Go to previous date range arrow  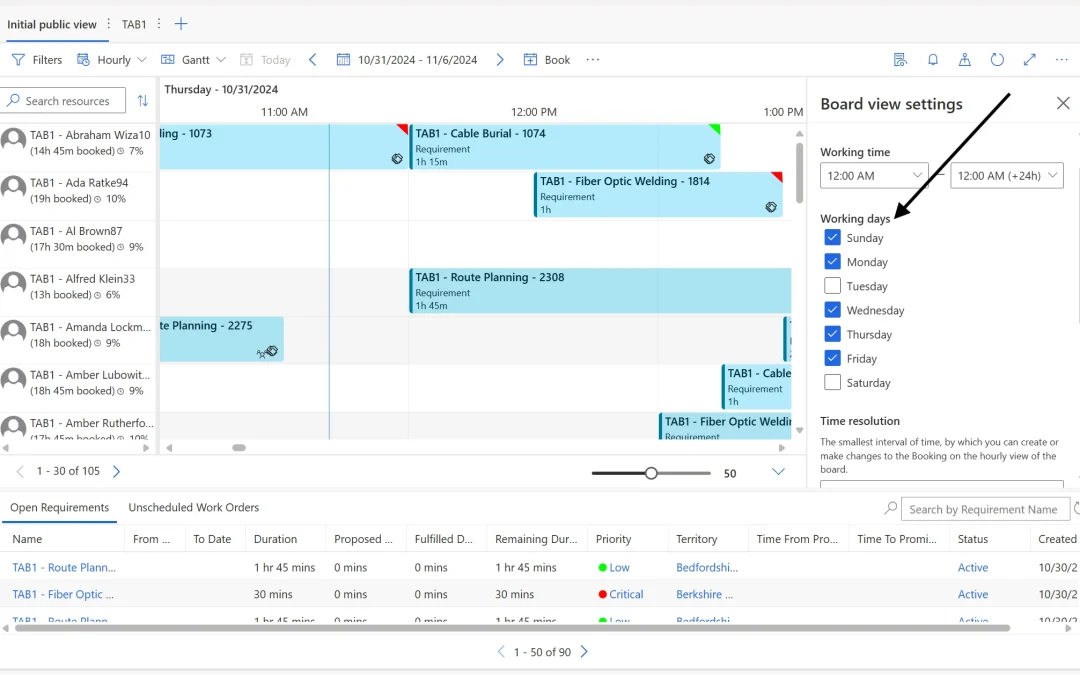313,60
